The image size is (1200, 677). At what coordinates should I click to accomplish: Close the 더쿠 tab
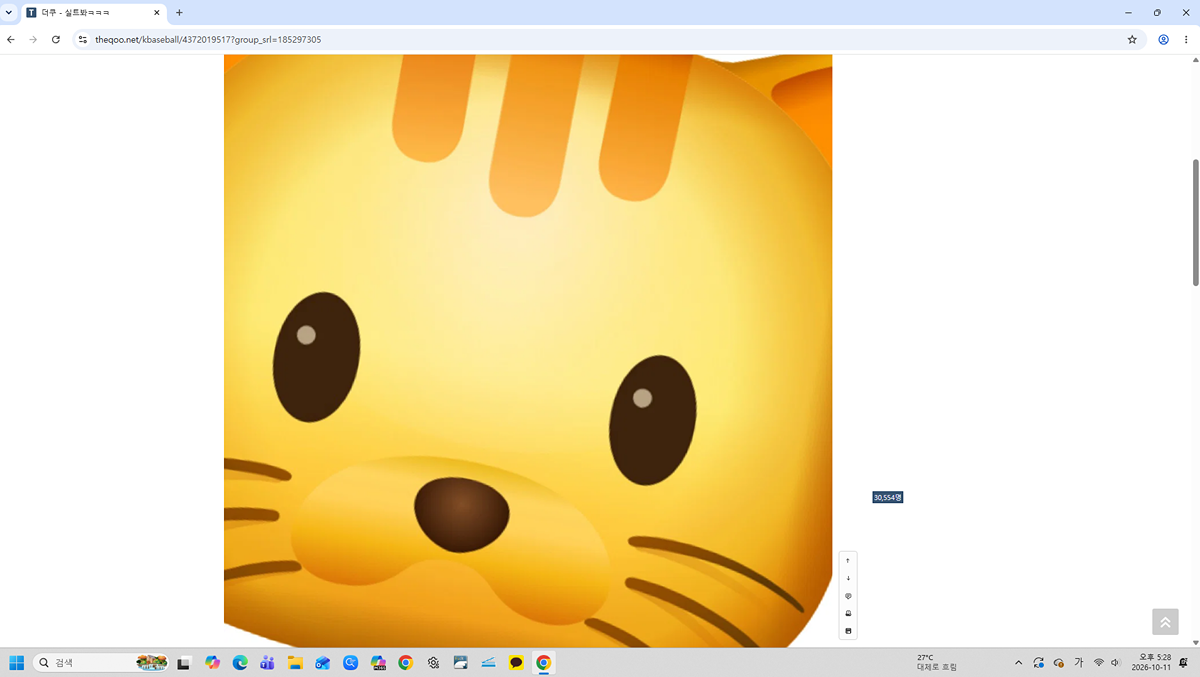(x=156, y=13)
